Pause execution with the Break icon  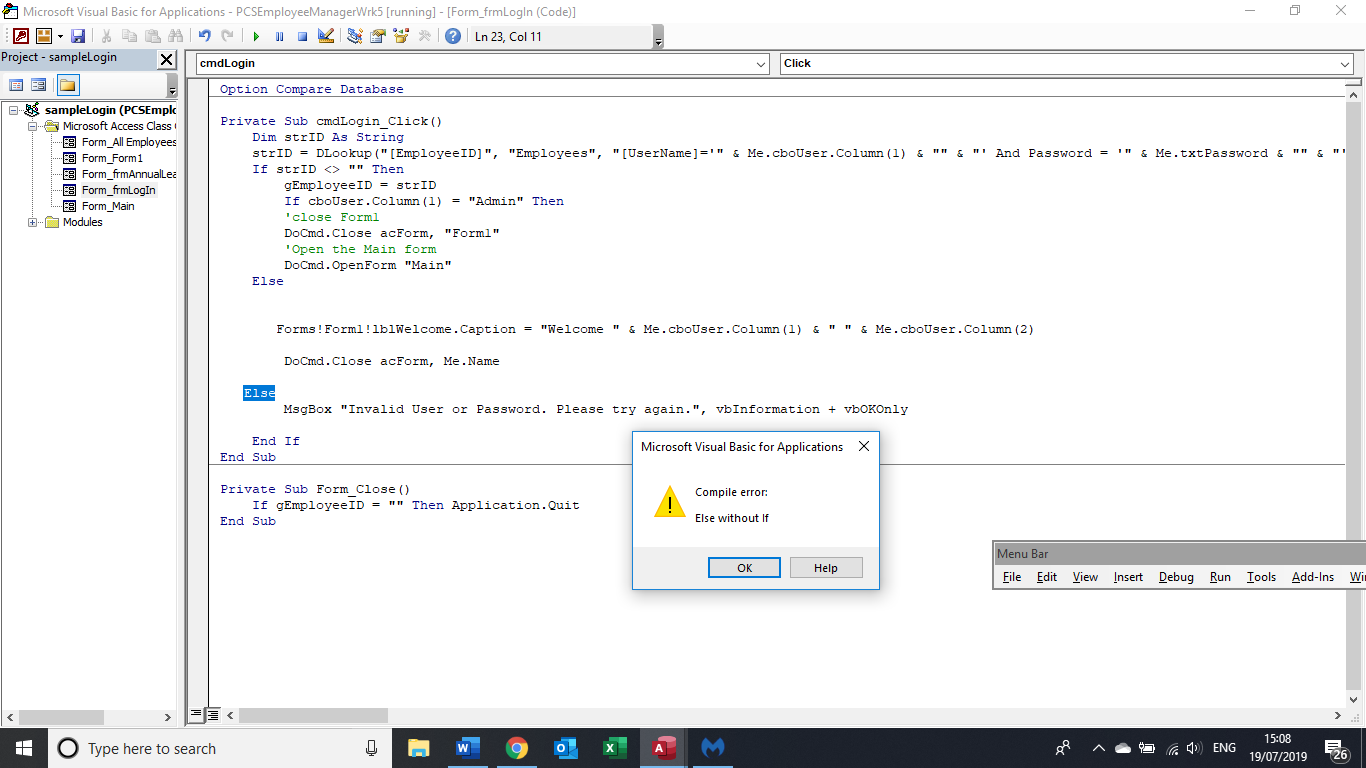(x=279, y=36)
